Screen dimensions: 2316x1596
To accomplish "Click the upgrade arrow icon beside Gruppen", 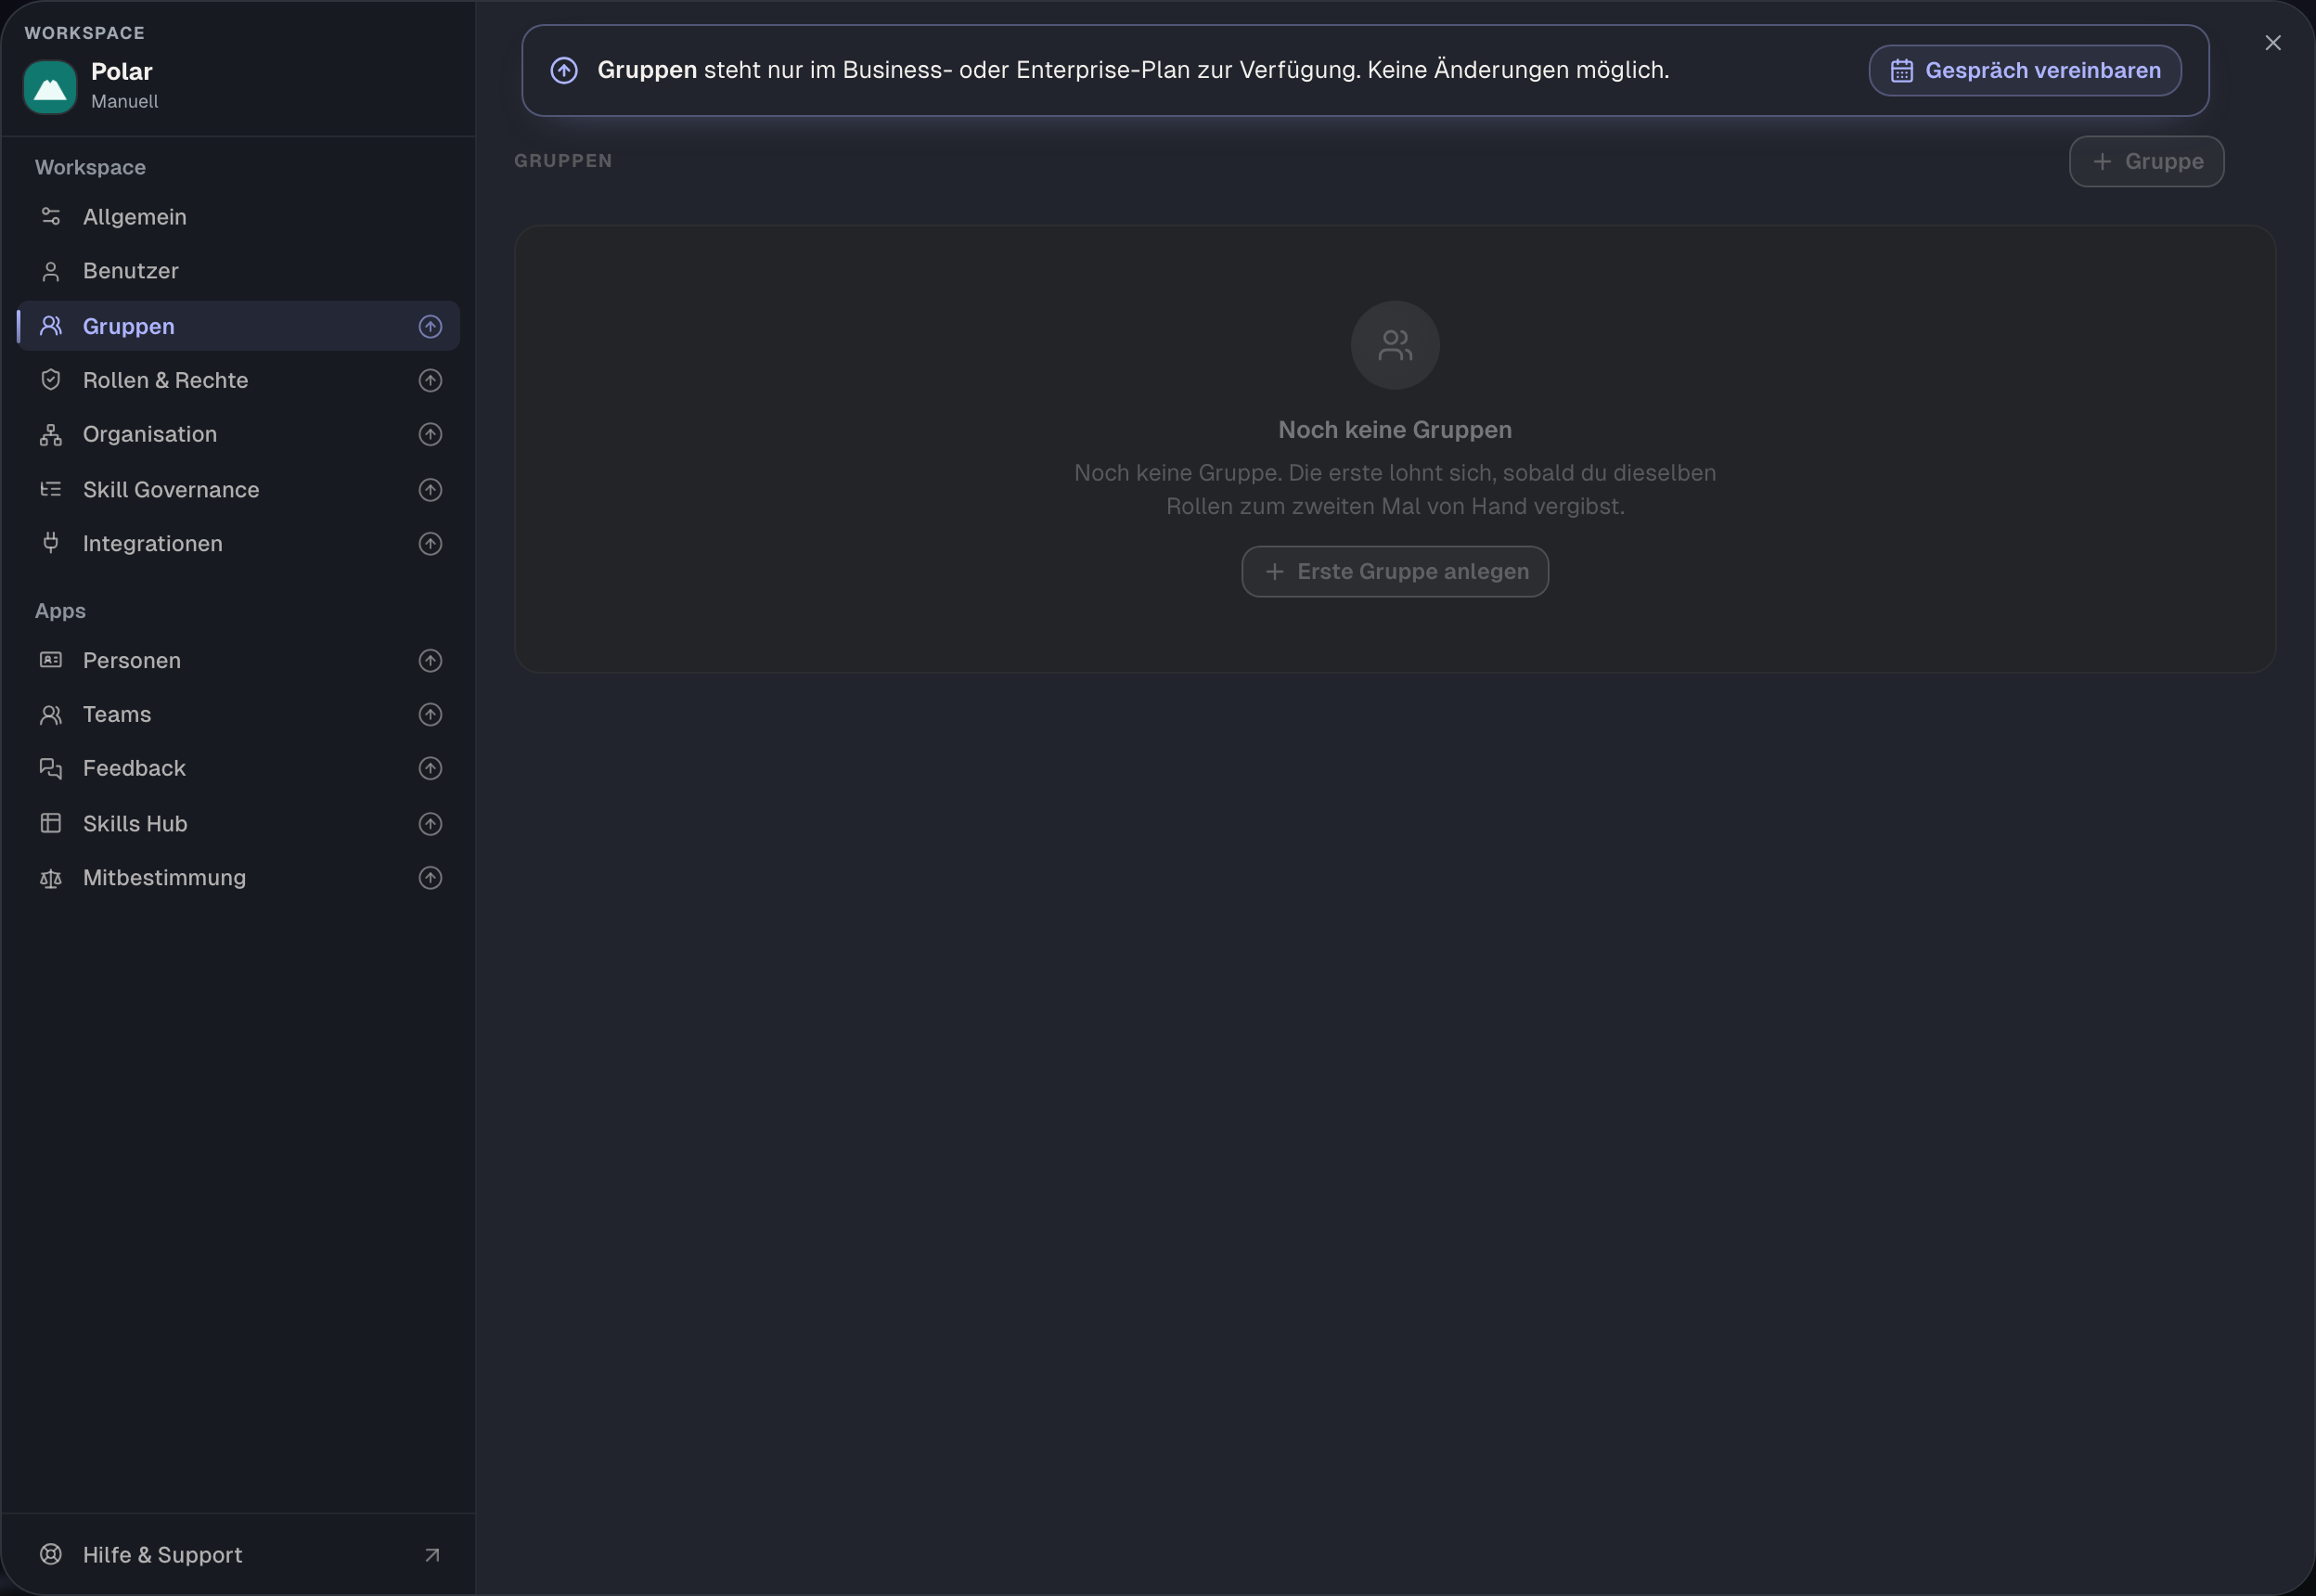I will pos(430,327).
